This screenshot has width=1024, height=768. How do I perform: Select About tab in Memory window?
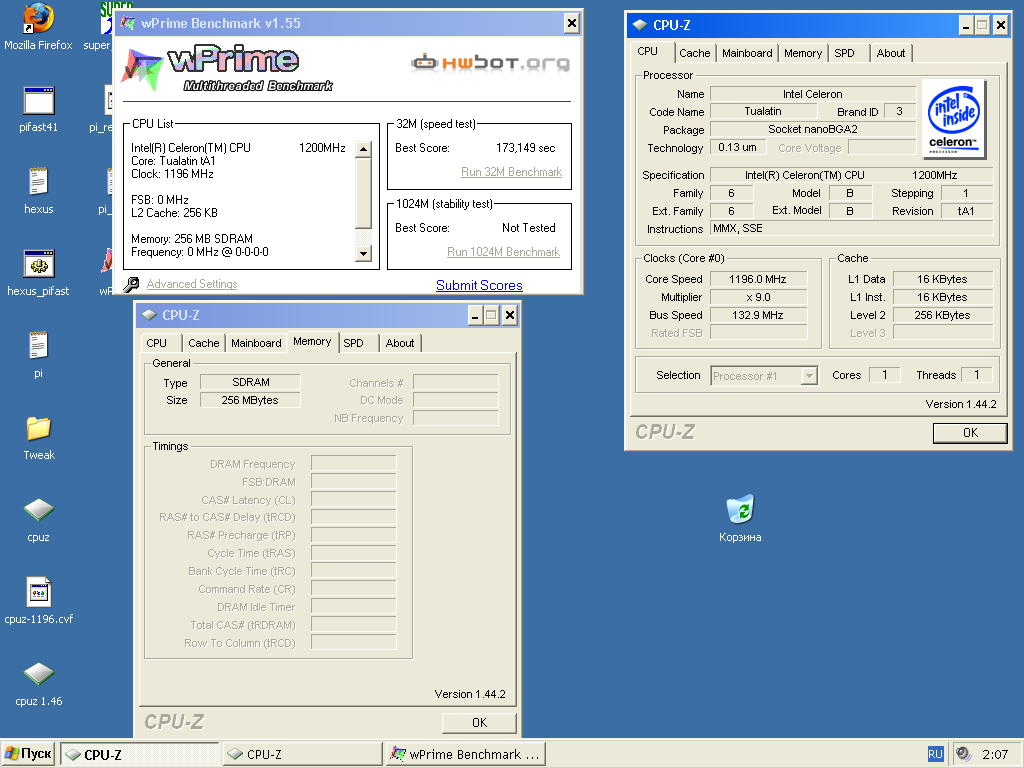[400, 343]
